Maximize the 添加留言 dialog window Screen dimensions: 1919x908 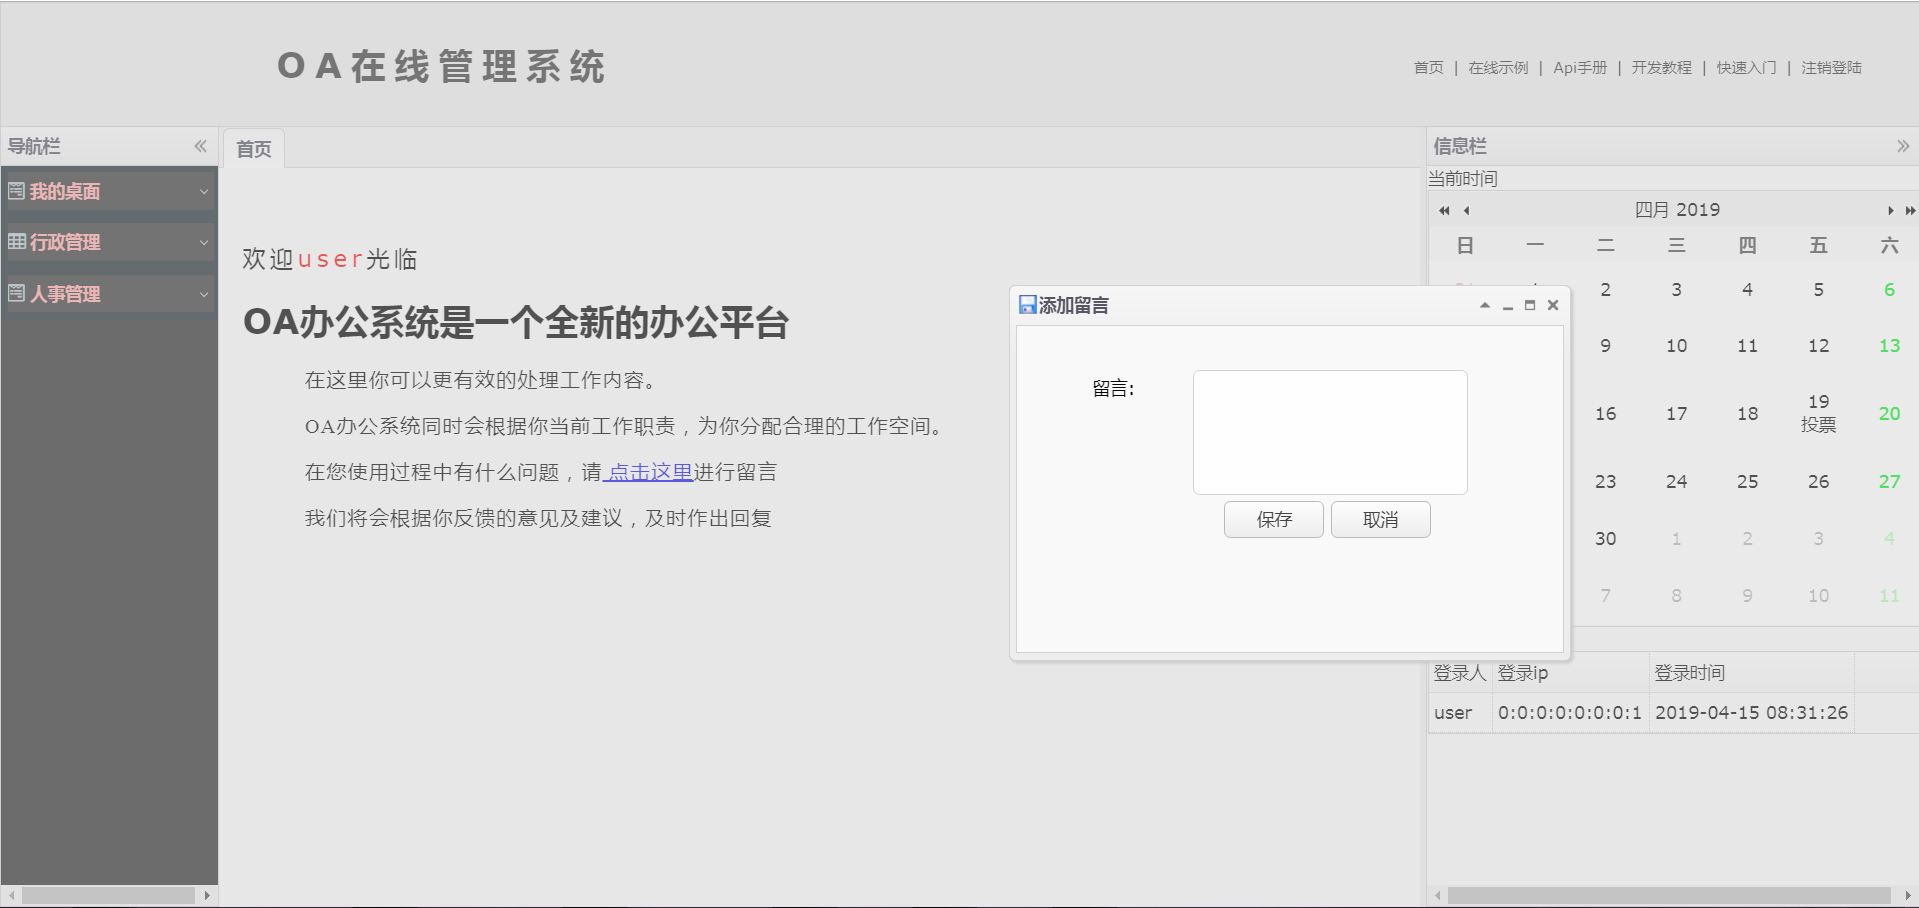coord(1530,306)
